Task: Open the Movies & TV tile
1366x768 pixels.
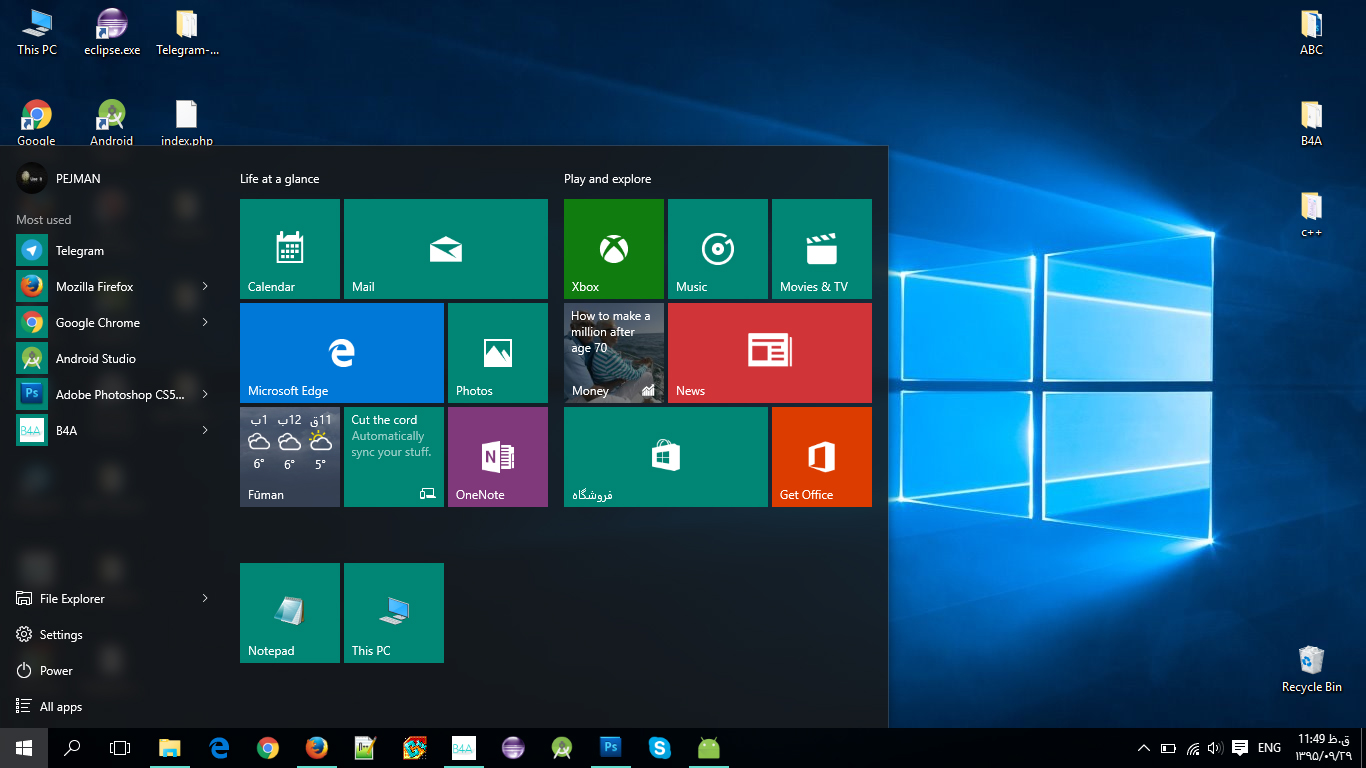Action: (x=821, y=249)
